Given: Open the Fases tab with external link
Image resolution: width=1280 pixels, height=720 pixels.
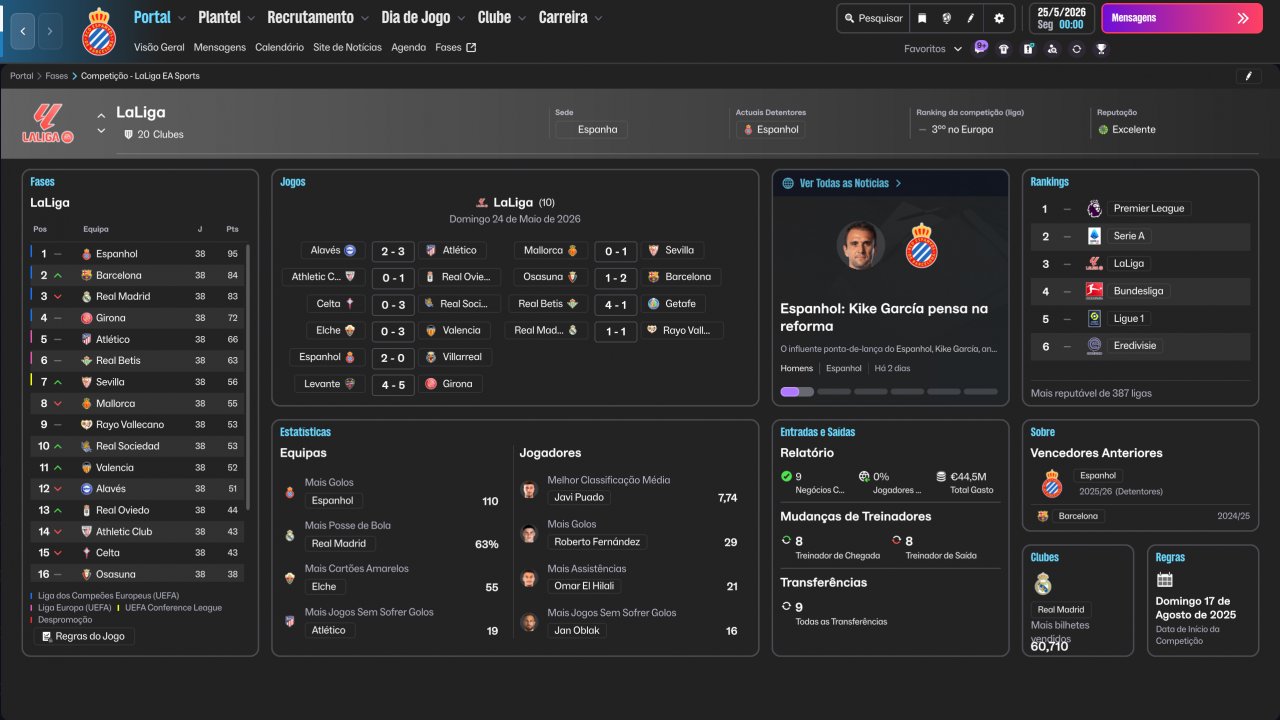Looking at the screenshot, I should pyautogui.click(x=456, y=47).
